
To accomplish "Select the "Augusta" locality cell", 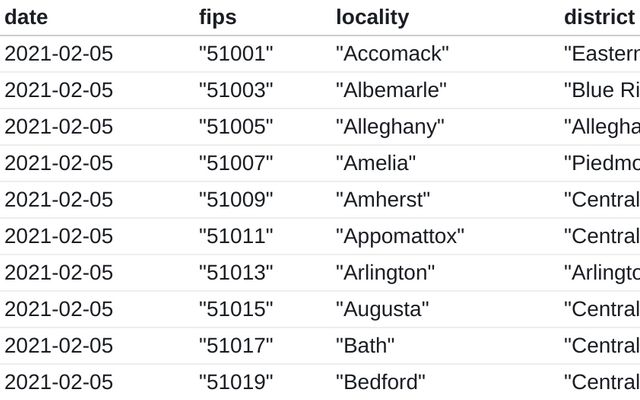I will pos(382,309).
